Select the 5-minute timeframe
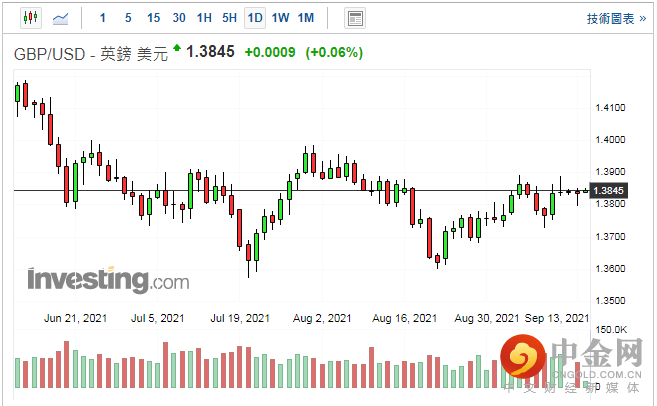 [128, 18]
